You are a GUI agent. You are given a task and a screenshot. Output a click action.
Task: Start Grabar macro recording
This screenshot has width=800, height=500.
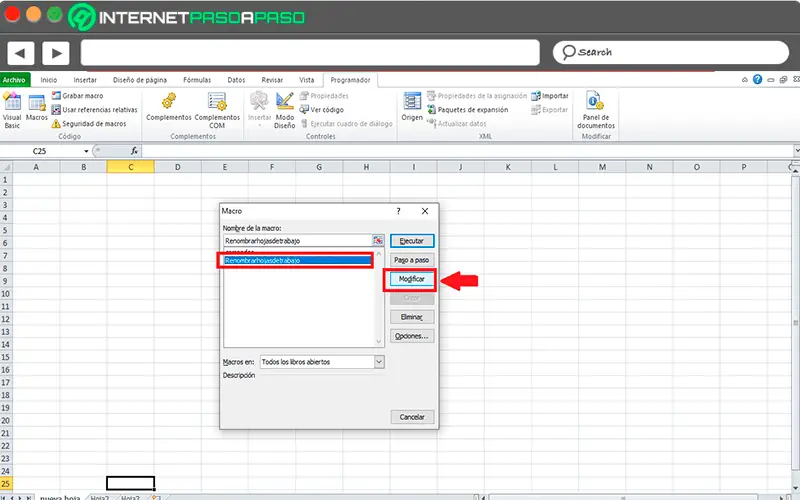78,95
